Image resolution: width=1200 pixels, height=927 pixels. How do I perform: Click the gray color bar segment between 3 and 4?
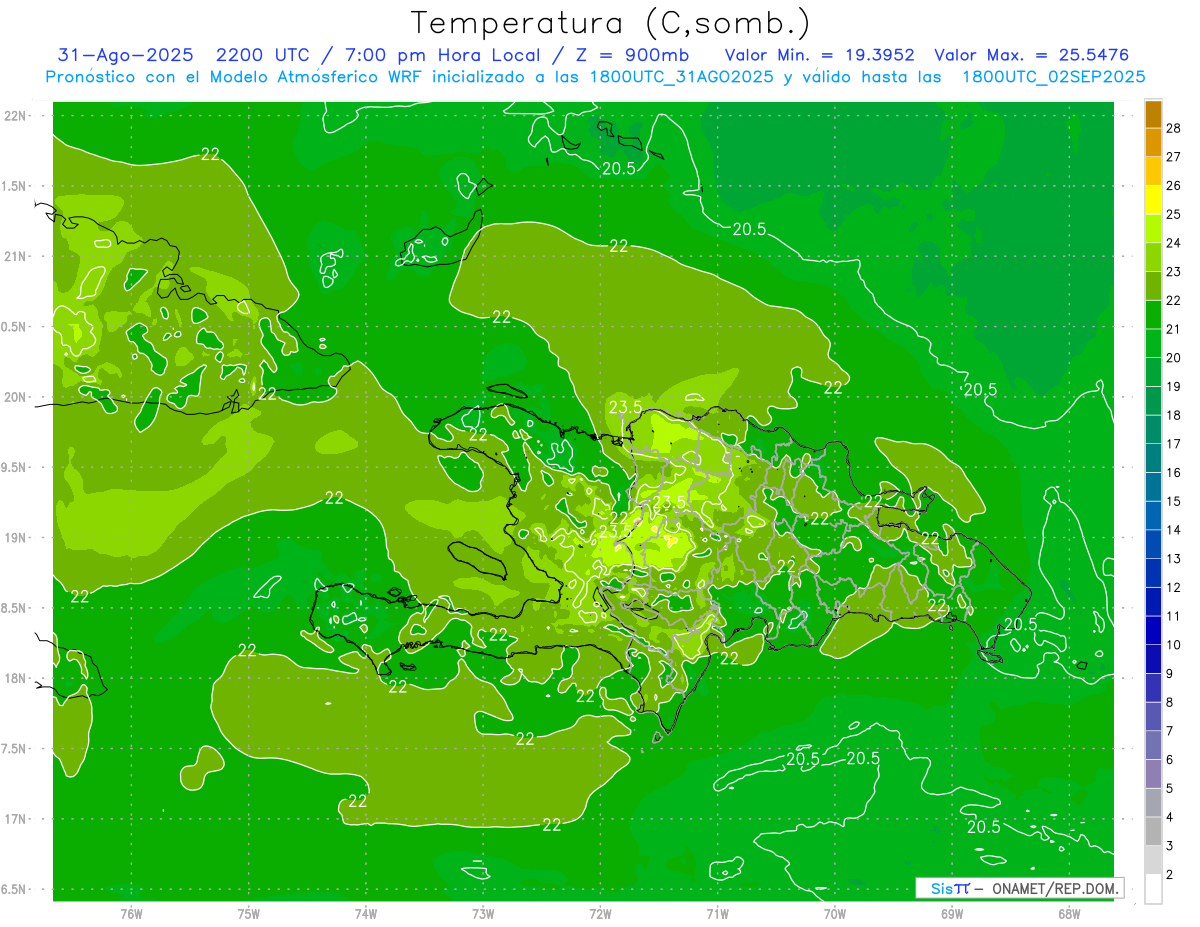click(1154, 831)
